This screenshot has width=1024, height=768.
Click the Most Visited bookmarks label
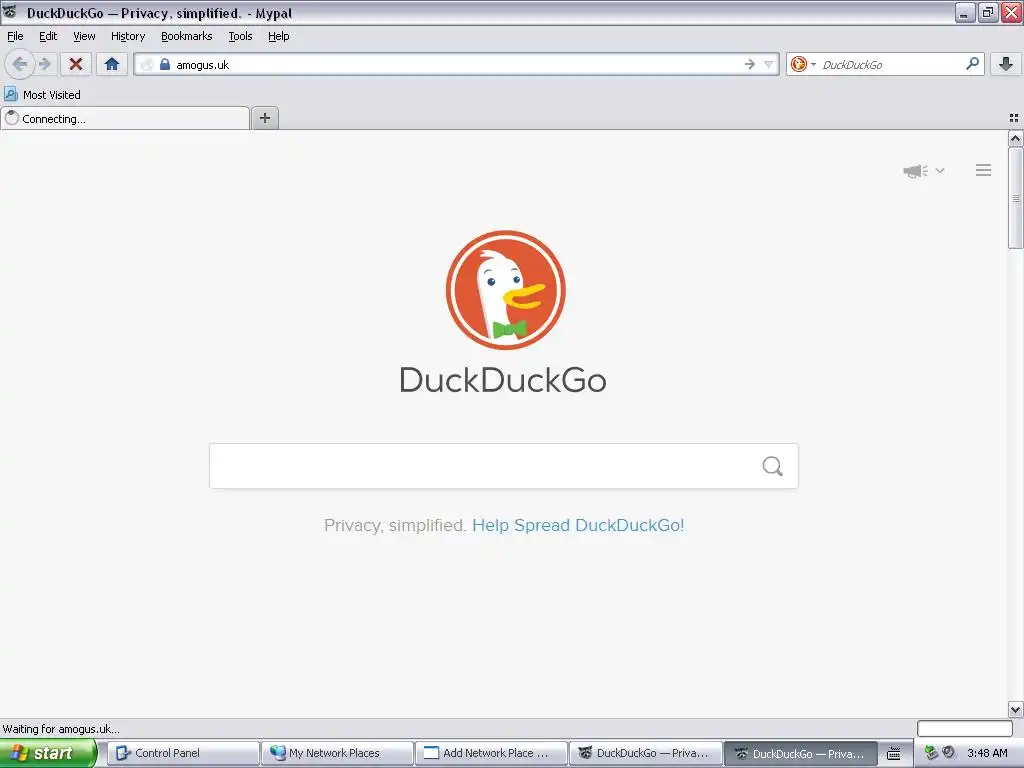(x=52, y=95)
